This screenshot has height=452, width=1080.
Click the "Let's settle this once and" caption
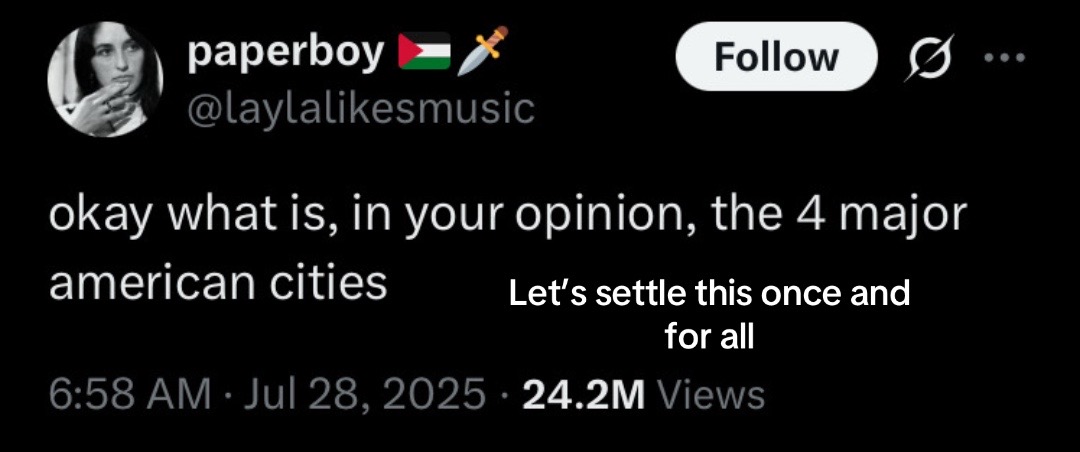tap(709, 294)
